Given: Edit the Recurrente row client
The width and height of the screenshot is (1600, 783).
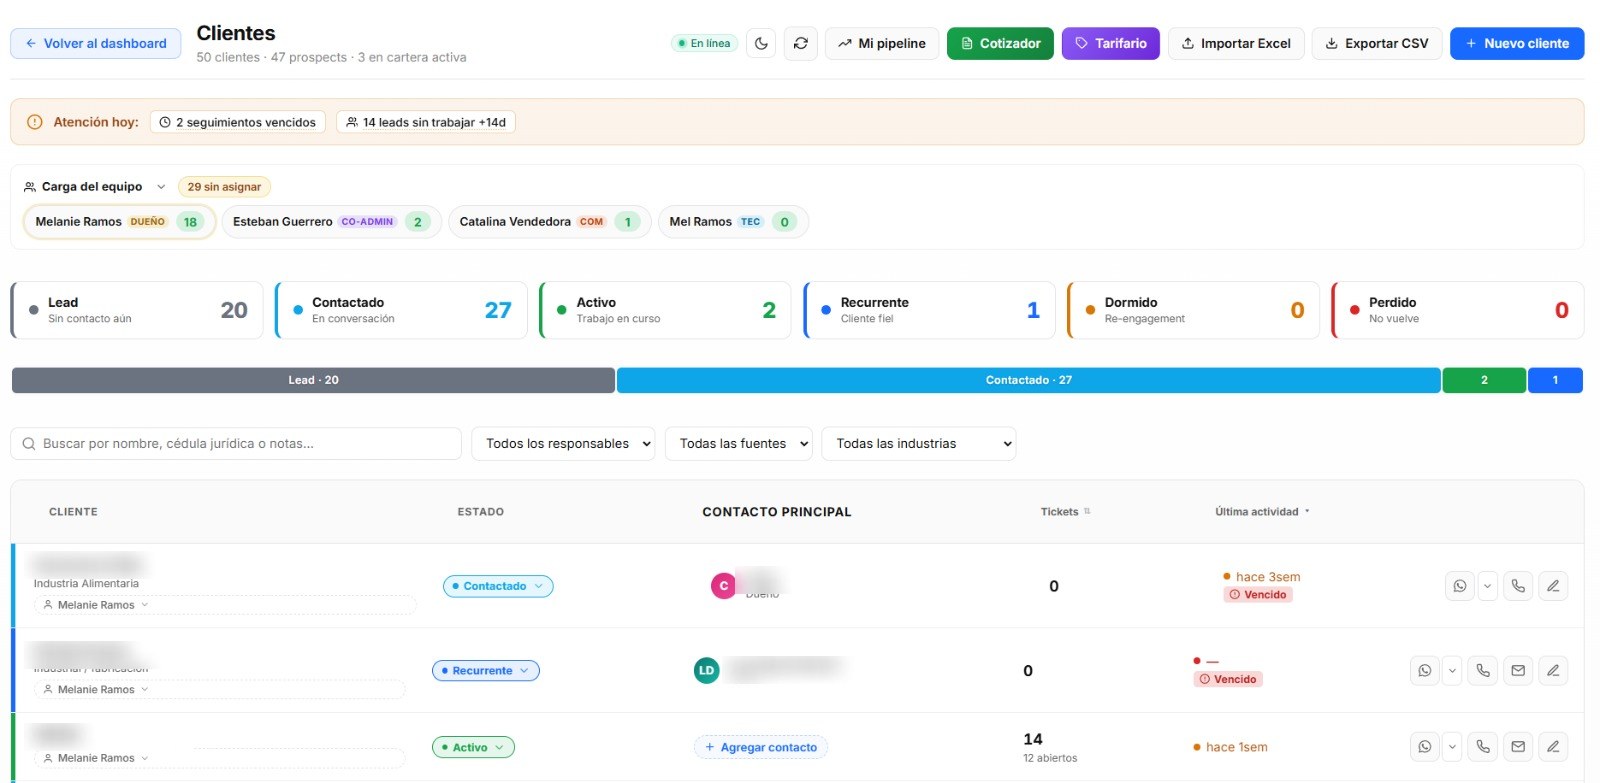Looking at the screenshot, I should 1553,670.
